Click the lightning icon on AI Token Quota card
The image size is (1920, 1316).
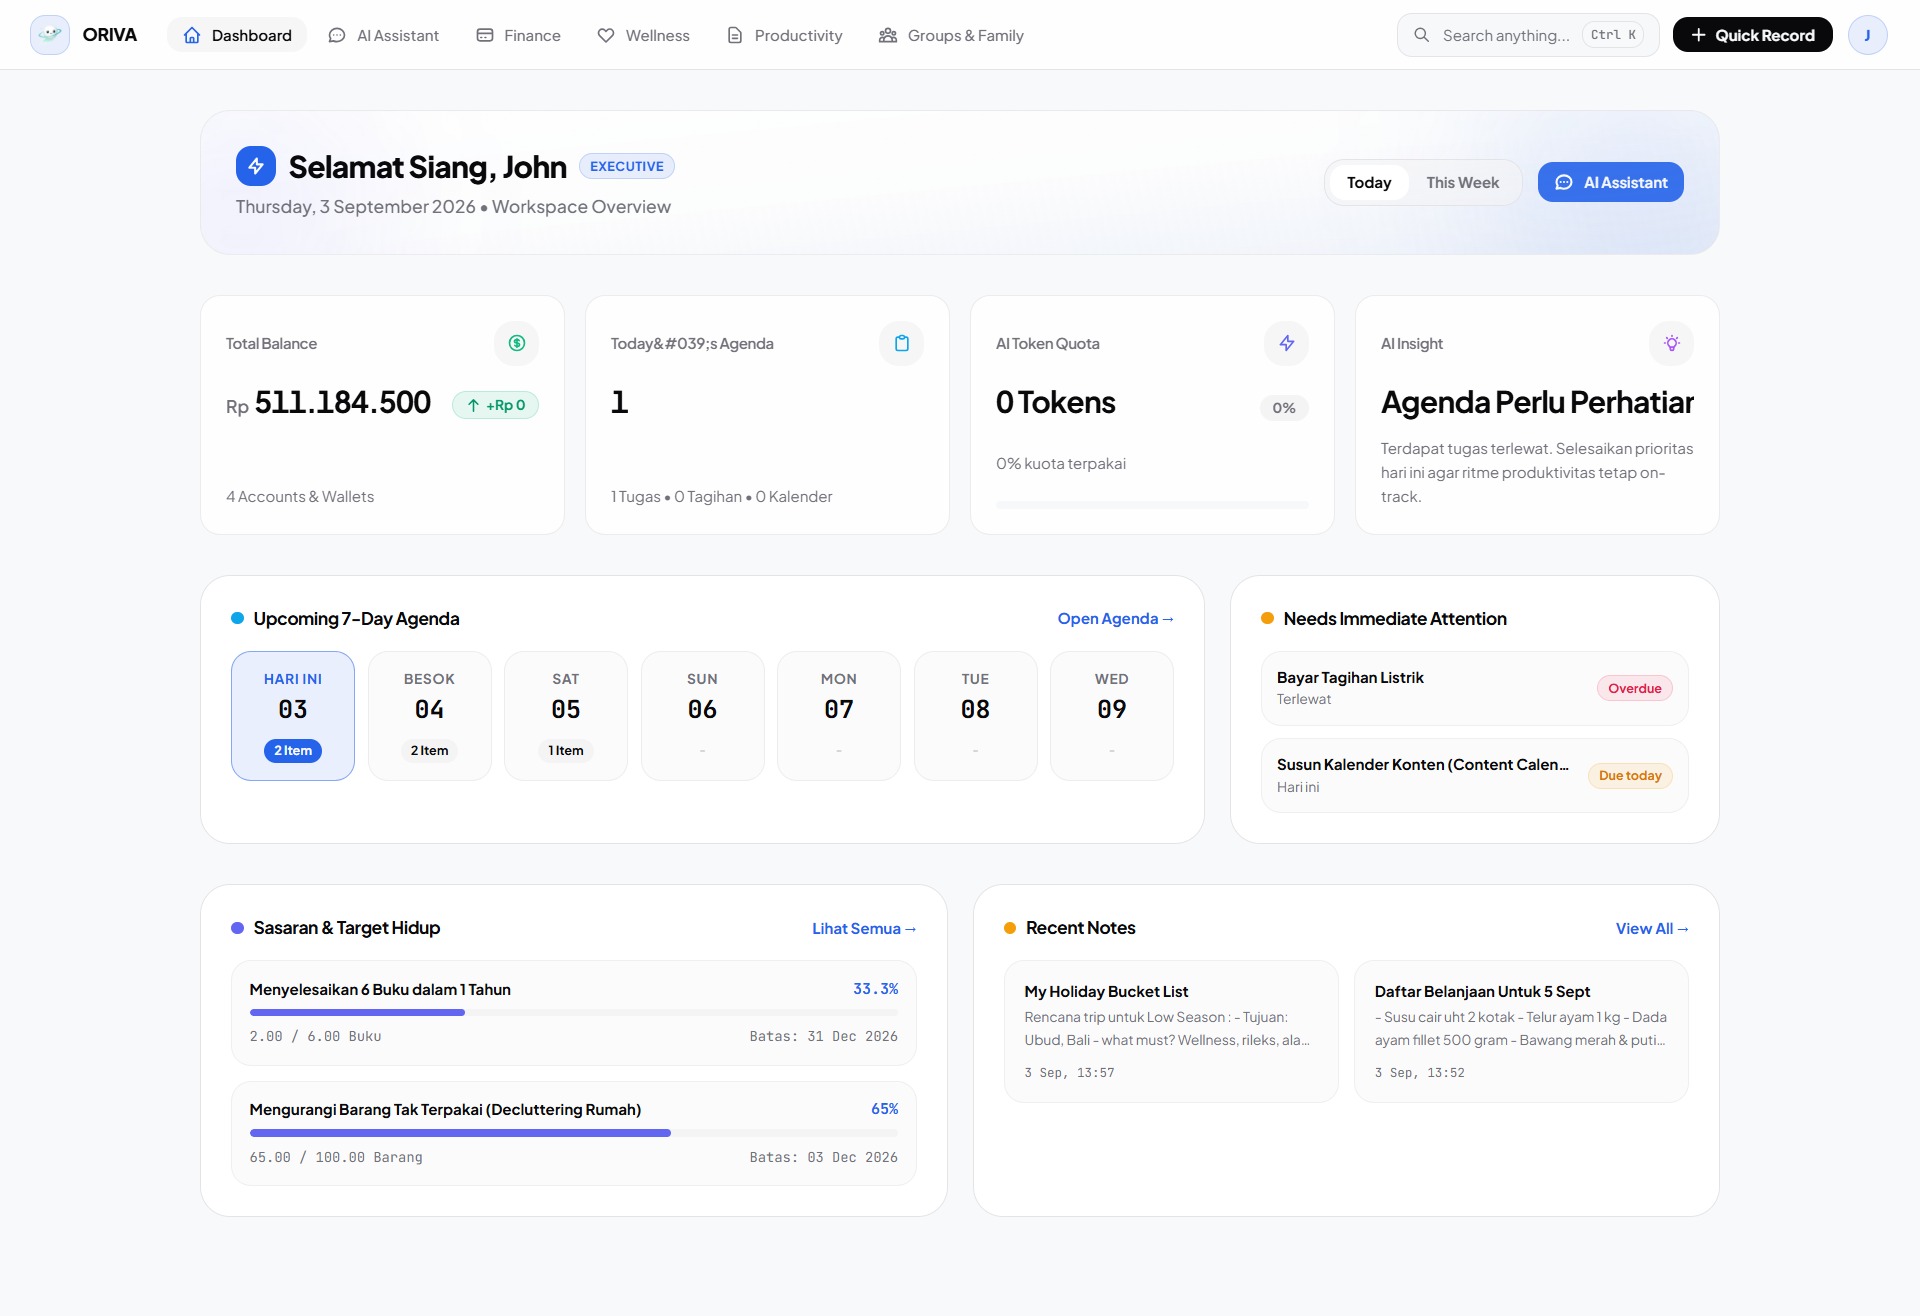pyautogui.click(x=1287, y=343)
